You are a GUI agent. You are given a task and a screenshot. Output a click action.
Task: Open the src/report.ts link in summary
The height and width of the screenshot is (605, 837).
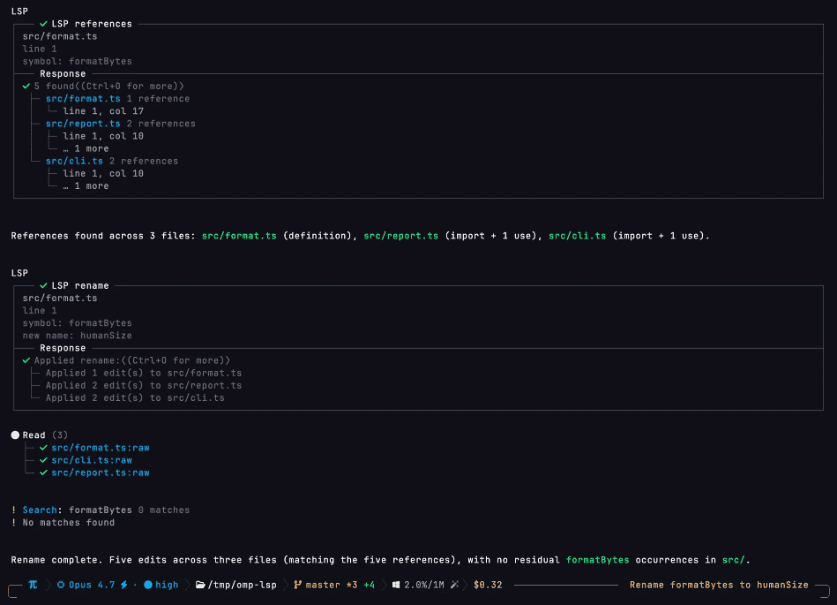pos(401,235)
